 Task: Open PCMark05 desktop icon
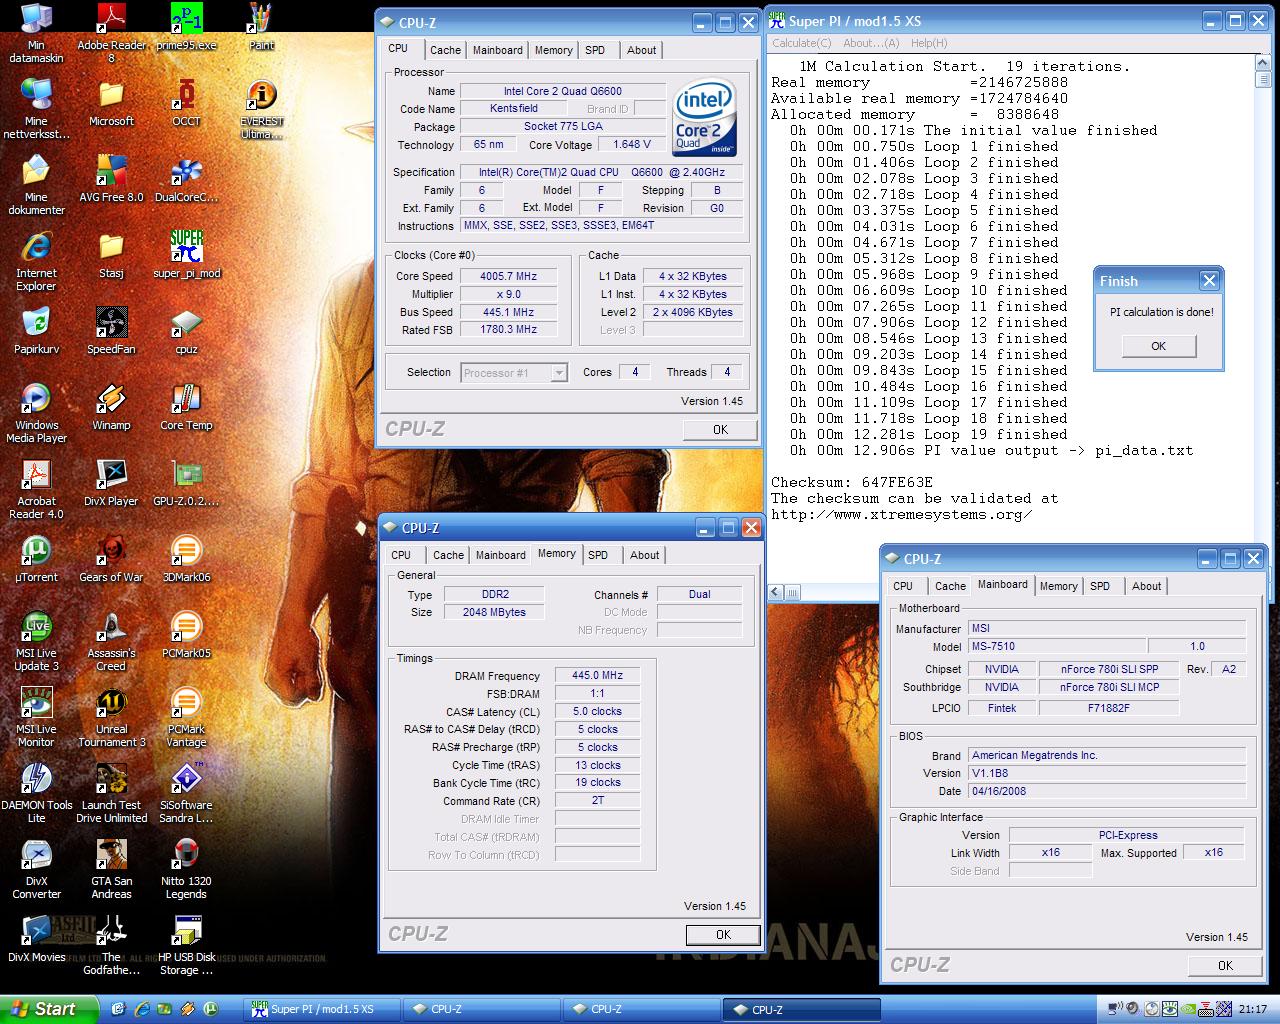point(186,635)
